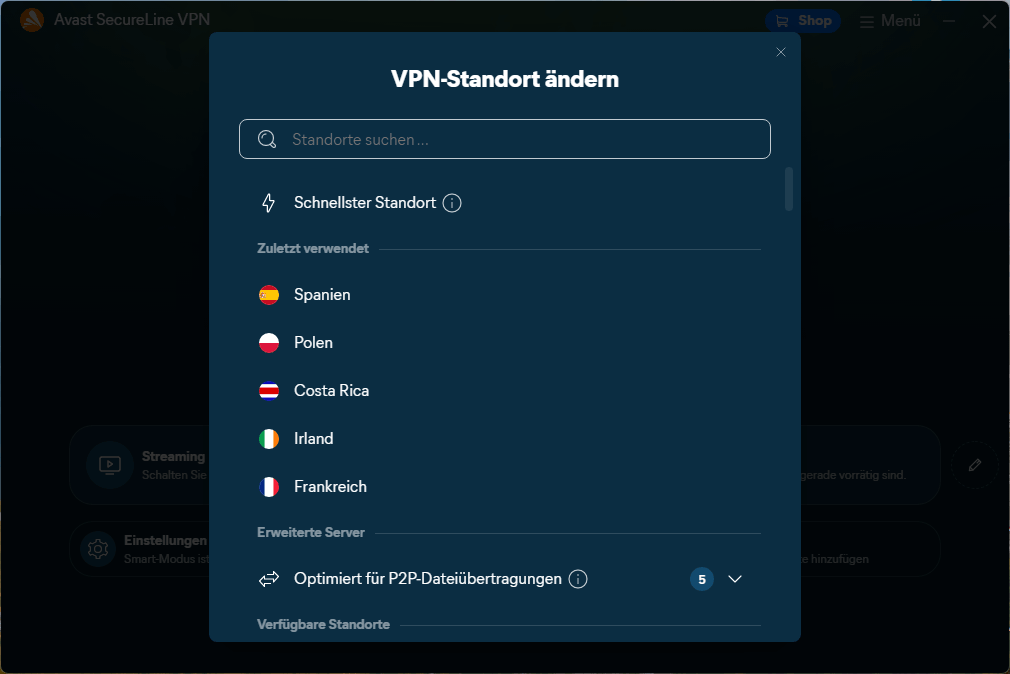Toggle the search magnifier in the search bar
Viewport: 1010px width, 674px height.
(266, 138)
